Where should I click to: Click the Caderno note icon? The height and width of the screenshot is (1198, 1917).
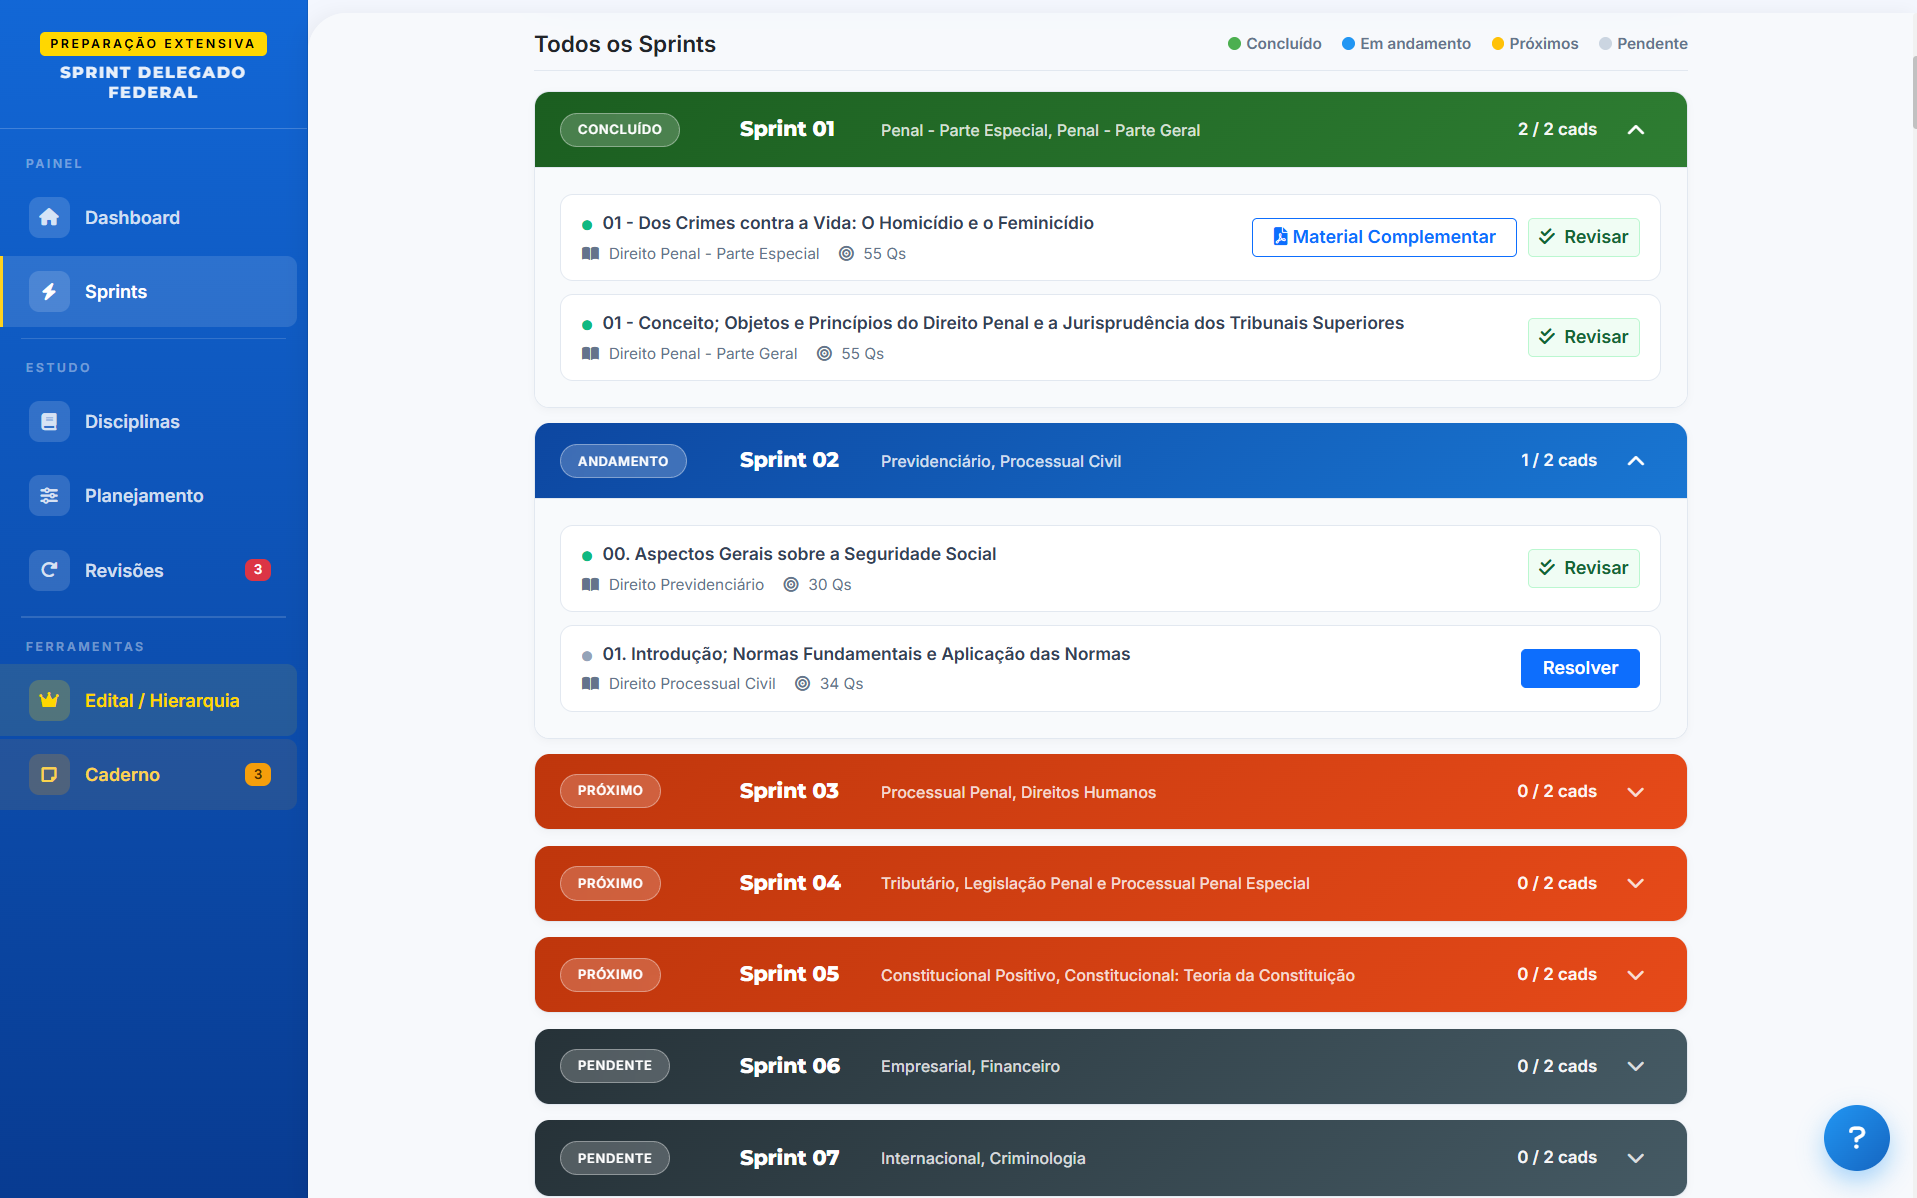pyautogui.click(x=49, y=774)
